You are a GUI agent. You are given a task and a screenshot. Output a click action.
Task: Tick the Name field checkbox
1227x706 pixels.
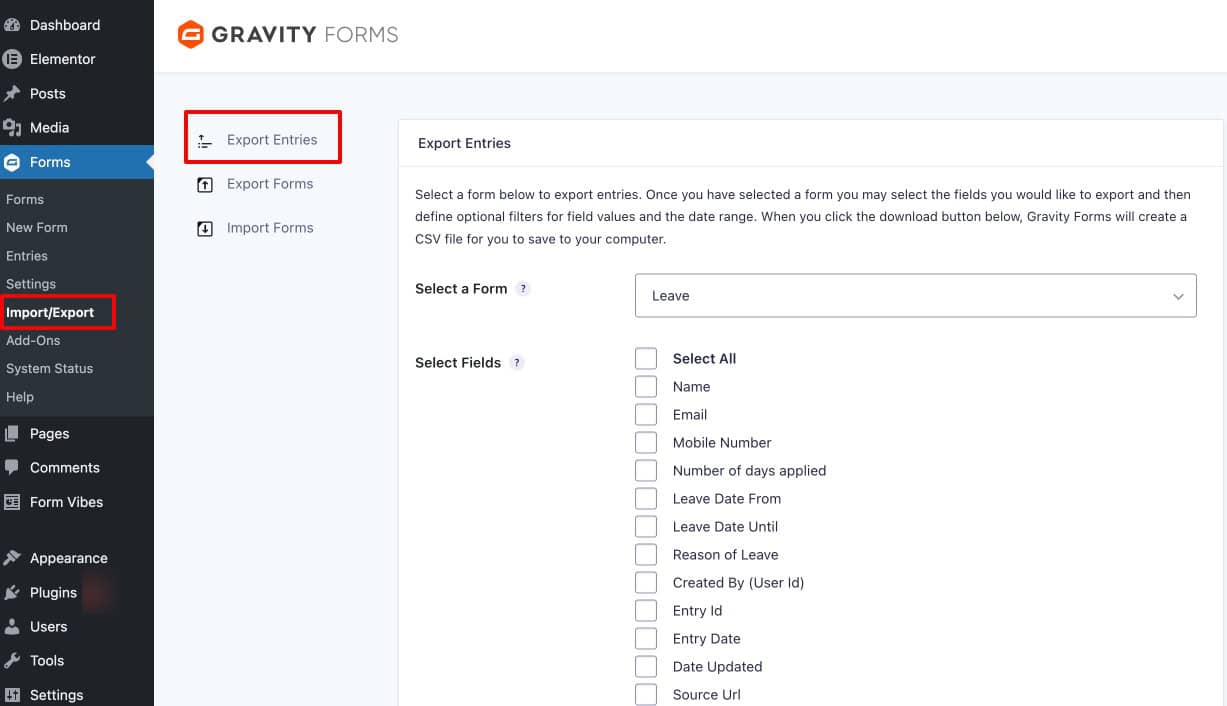(x=646, y=386)
